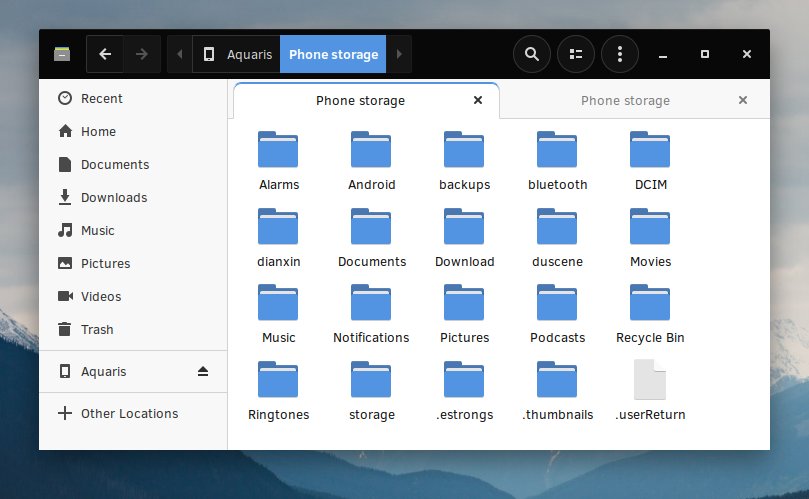809x499 pixels.
Task: Open the three-dot options menu
Action: [x=620, y=54]
